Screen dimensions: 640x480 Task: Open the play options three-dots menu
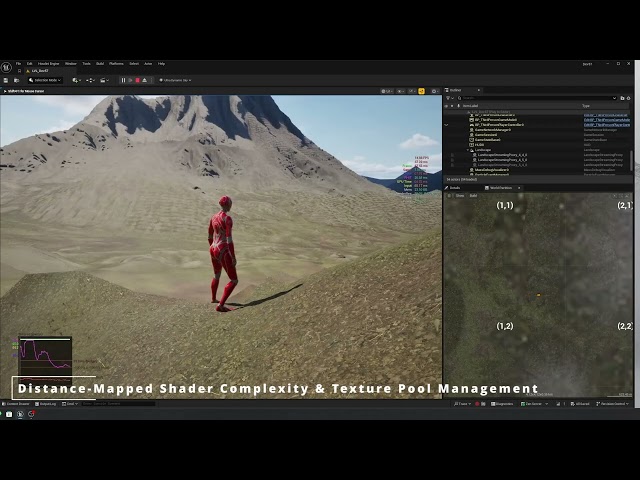(x=151, y=80)
